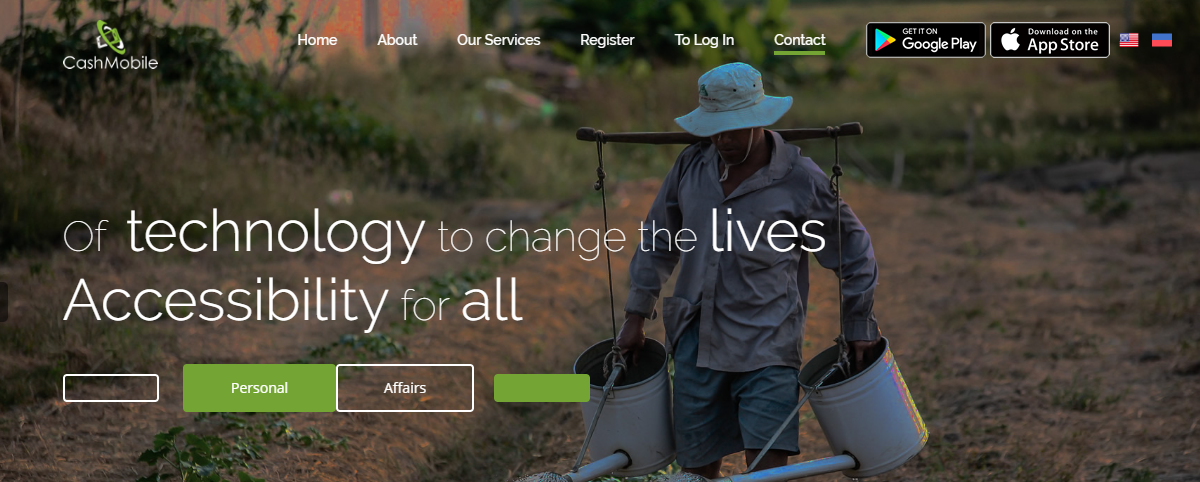Switch language with the Haitian flag
Image resolution: width=1200 pixels, height=482 pixels.
pos(1162,41)
